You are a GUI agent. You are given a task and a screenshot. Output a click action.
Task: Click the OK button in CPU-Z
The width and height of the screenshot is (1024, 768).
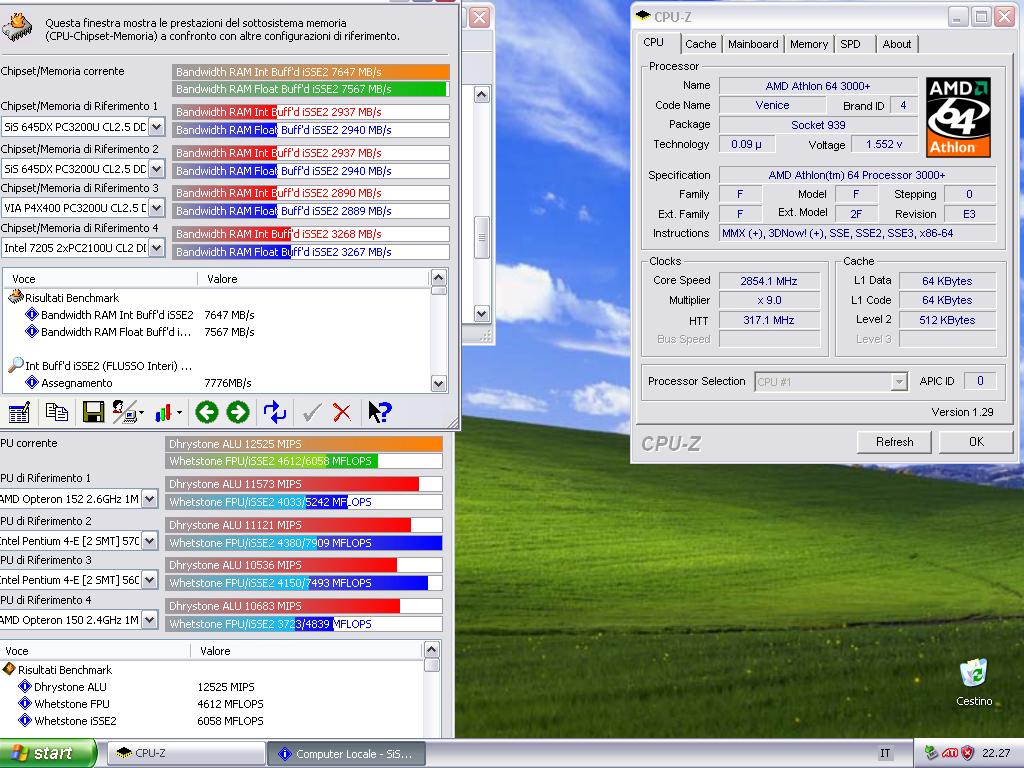coord(976,442)
